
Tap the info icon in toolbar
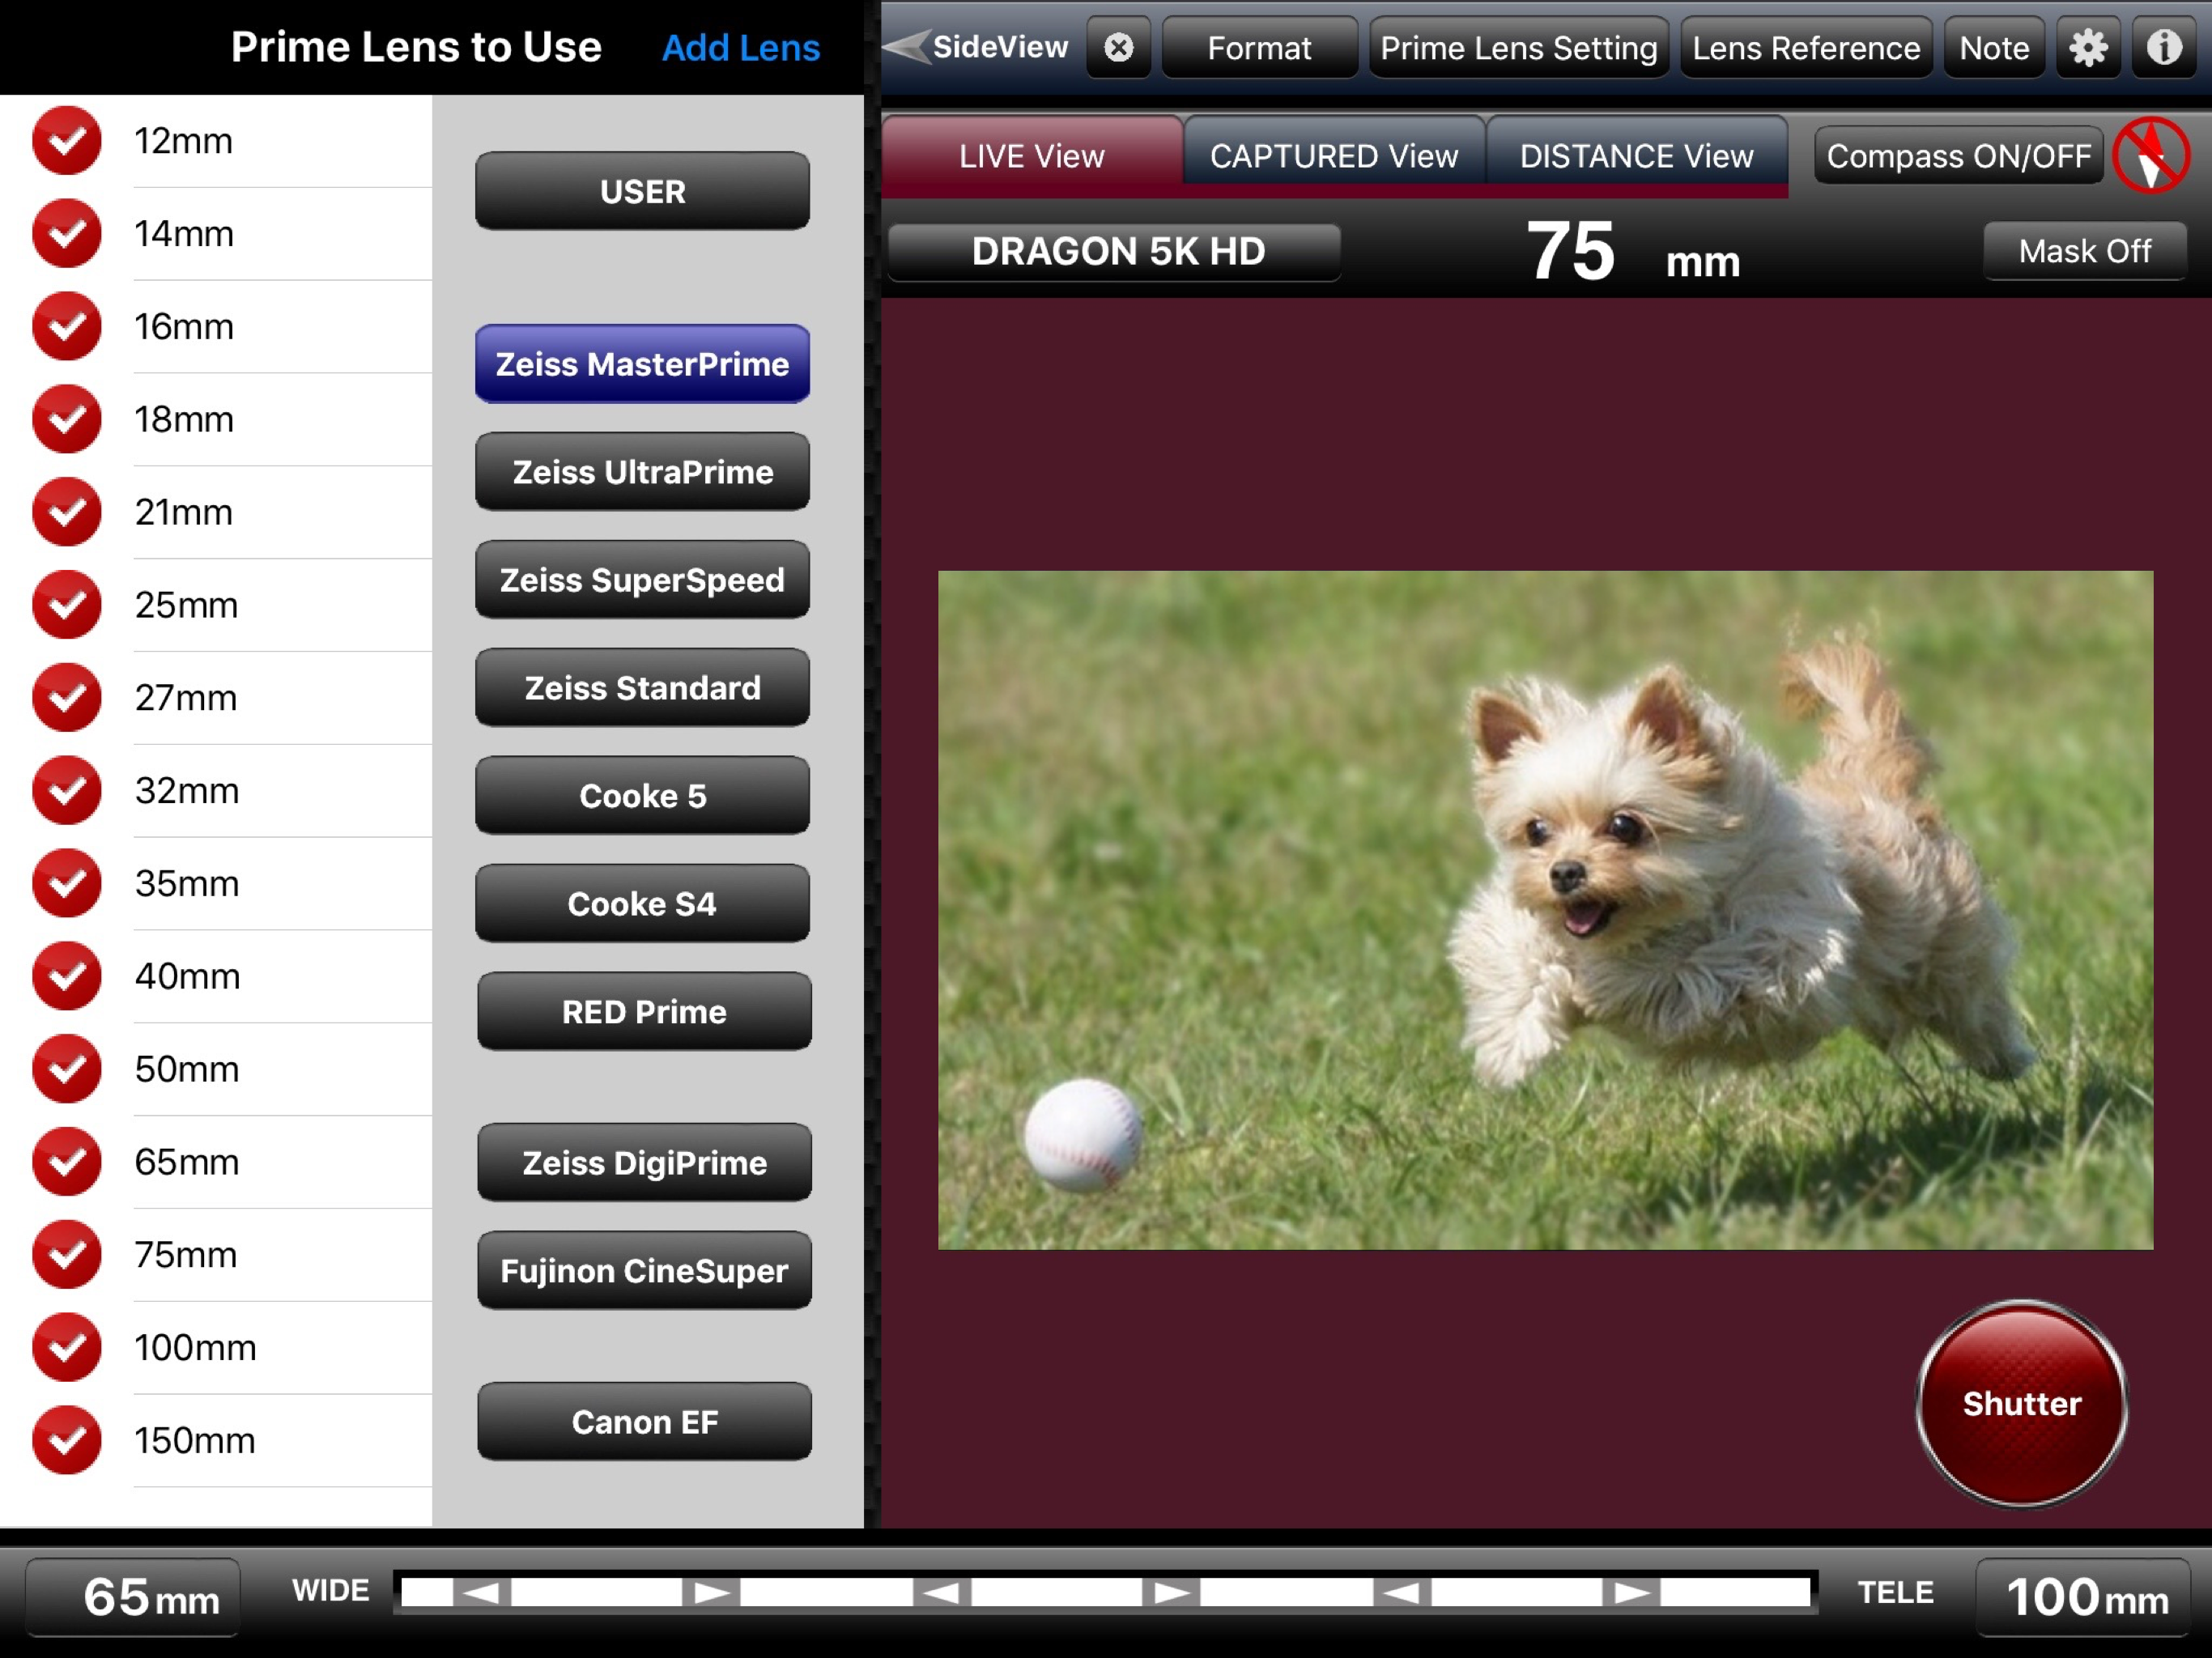[2164, 47]
